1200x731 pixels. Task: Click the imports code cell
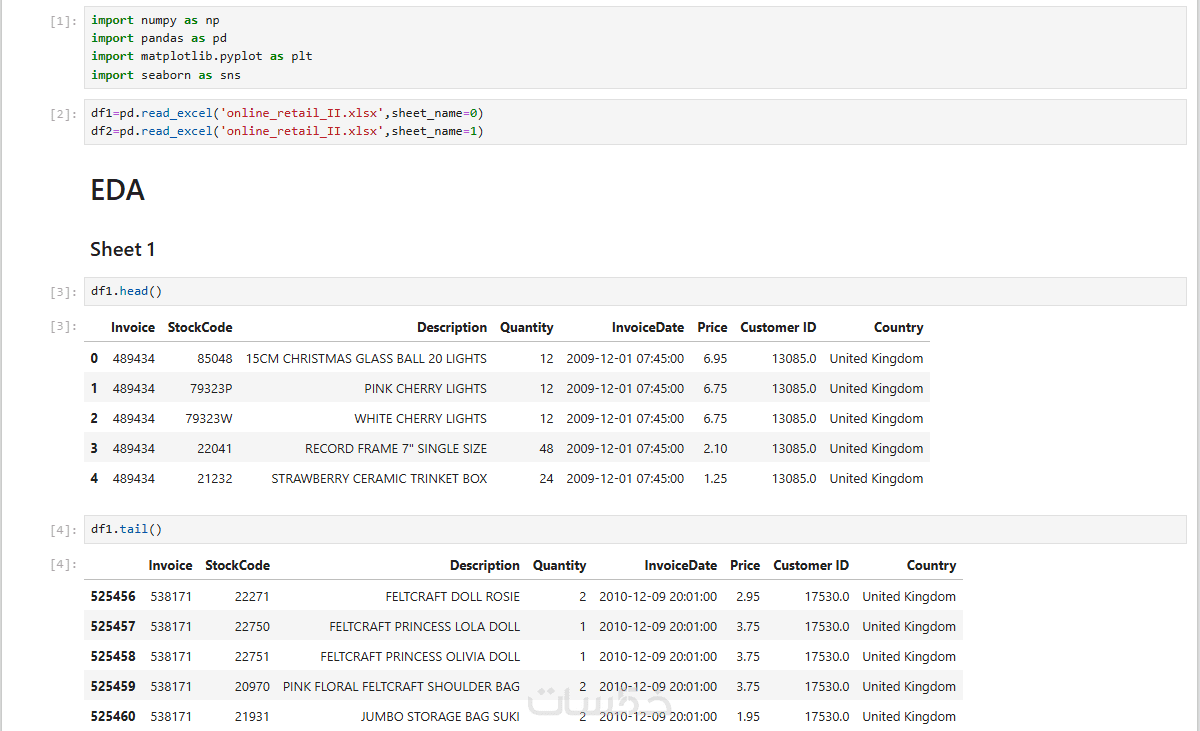635,47
